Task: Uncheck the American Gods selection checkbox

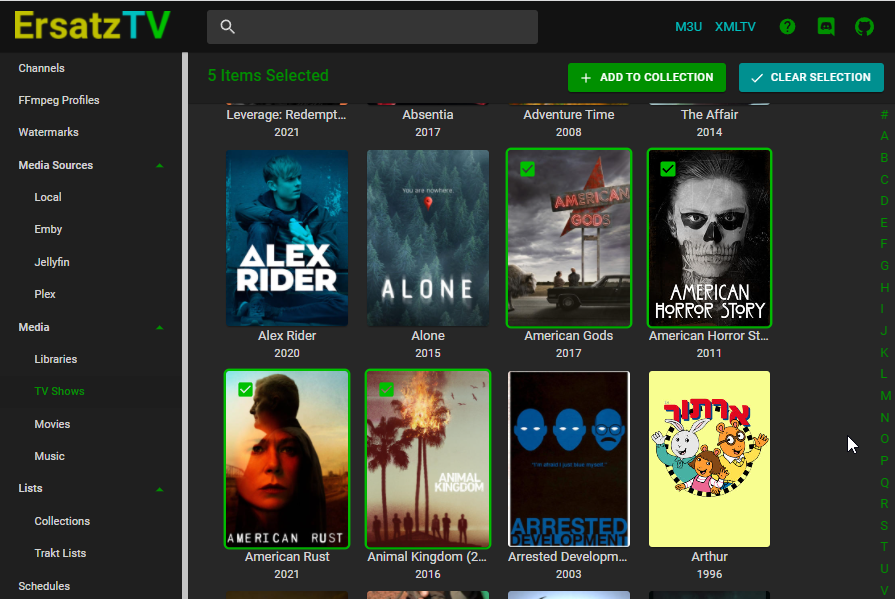Action: (x=527, y=169)
